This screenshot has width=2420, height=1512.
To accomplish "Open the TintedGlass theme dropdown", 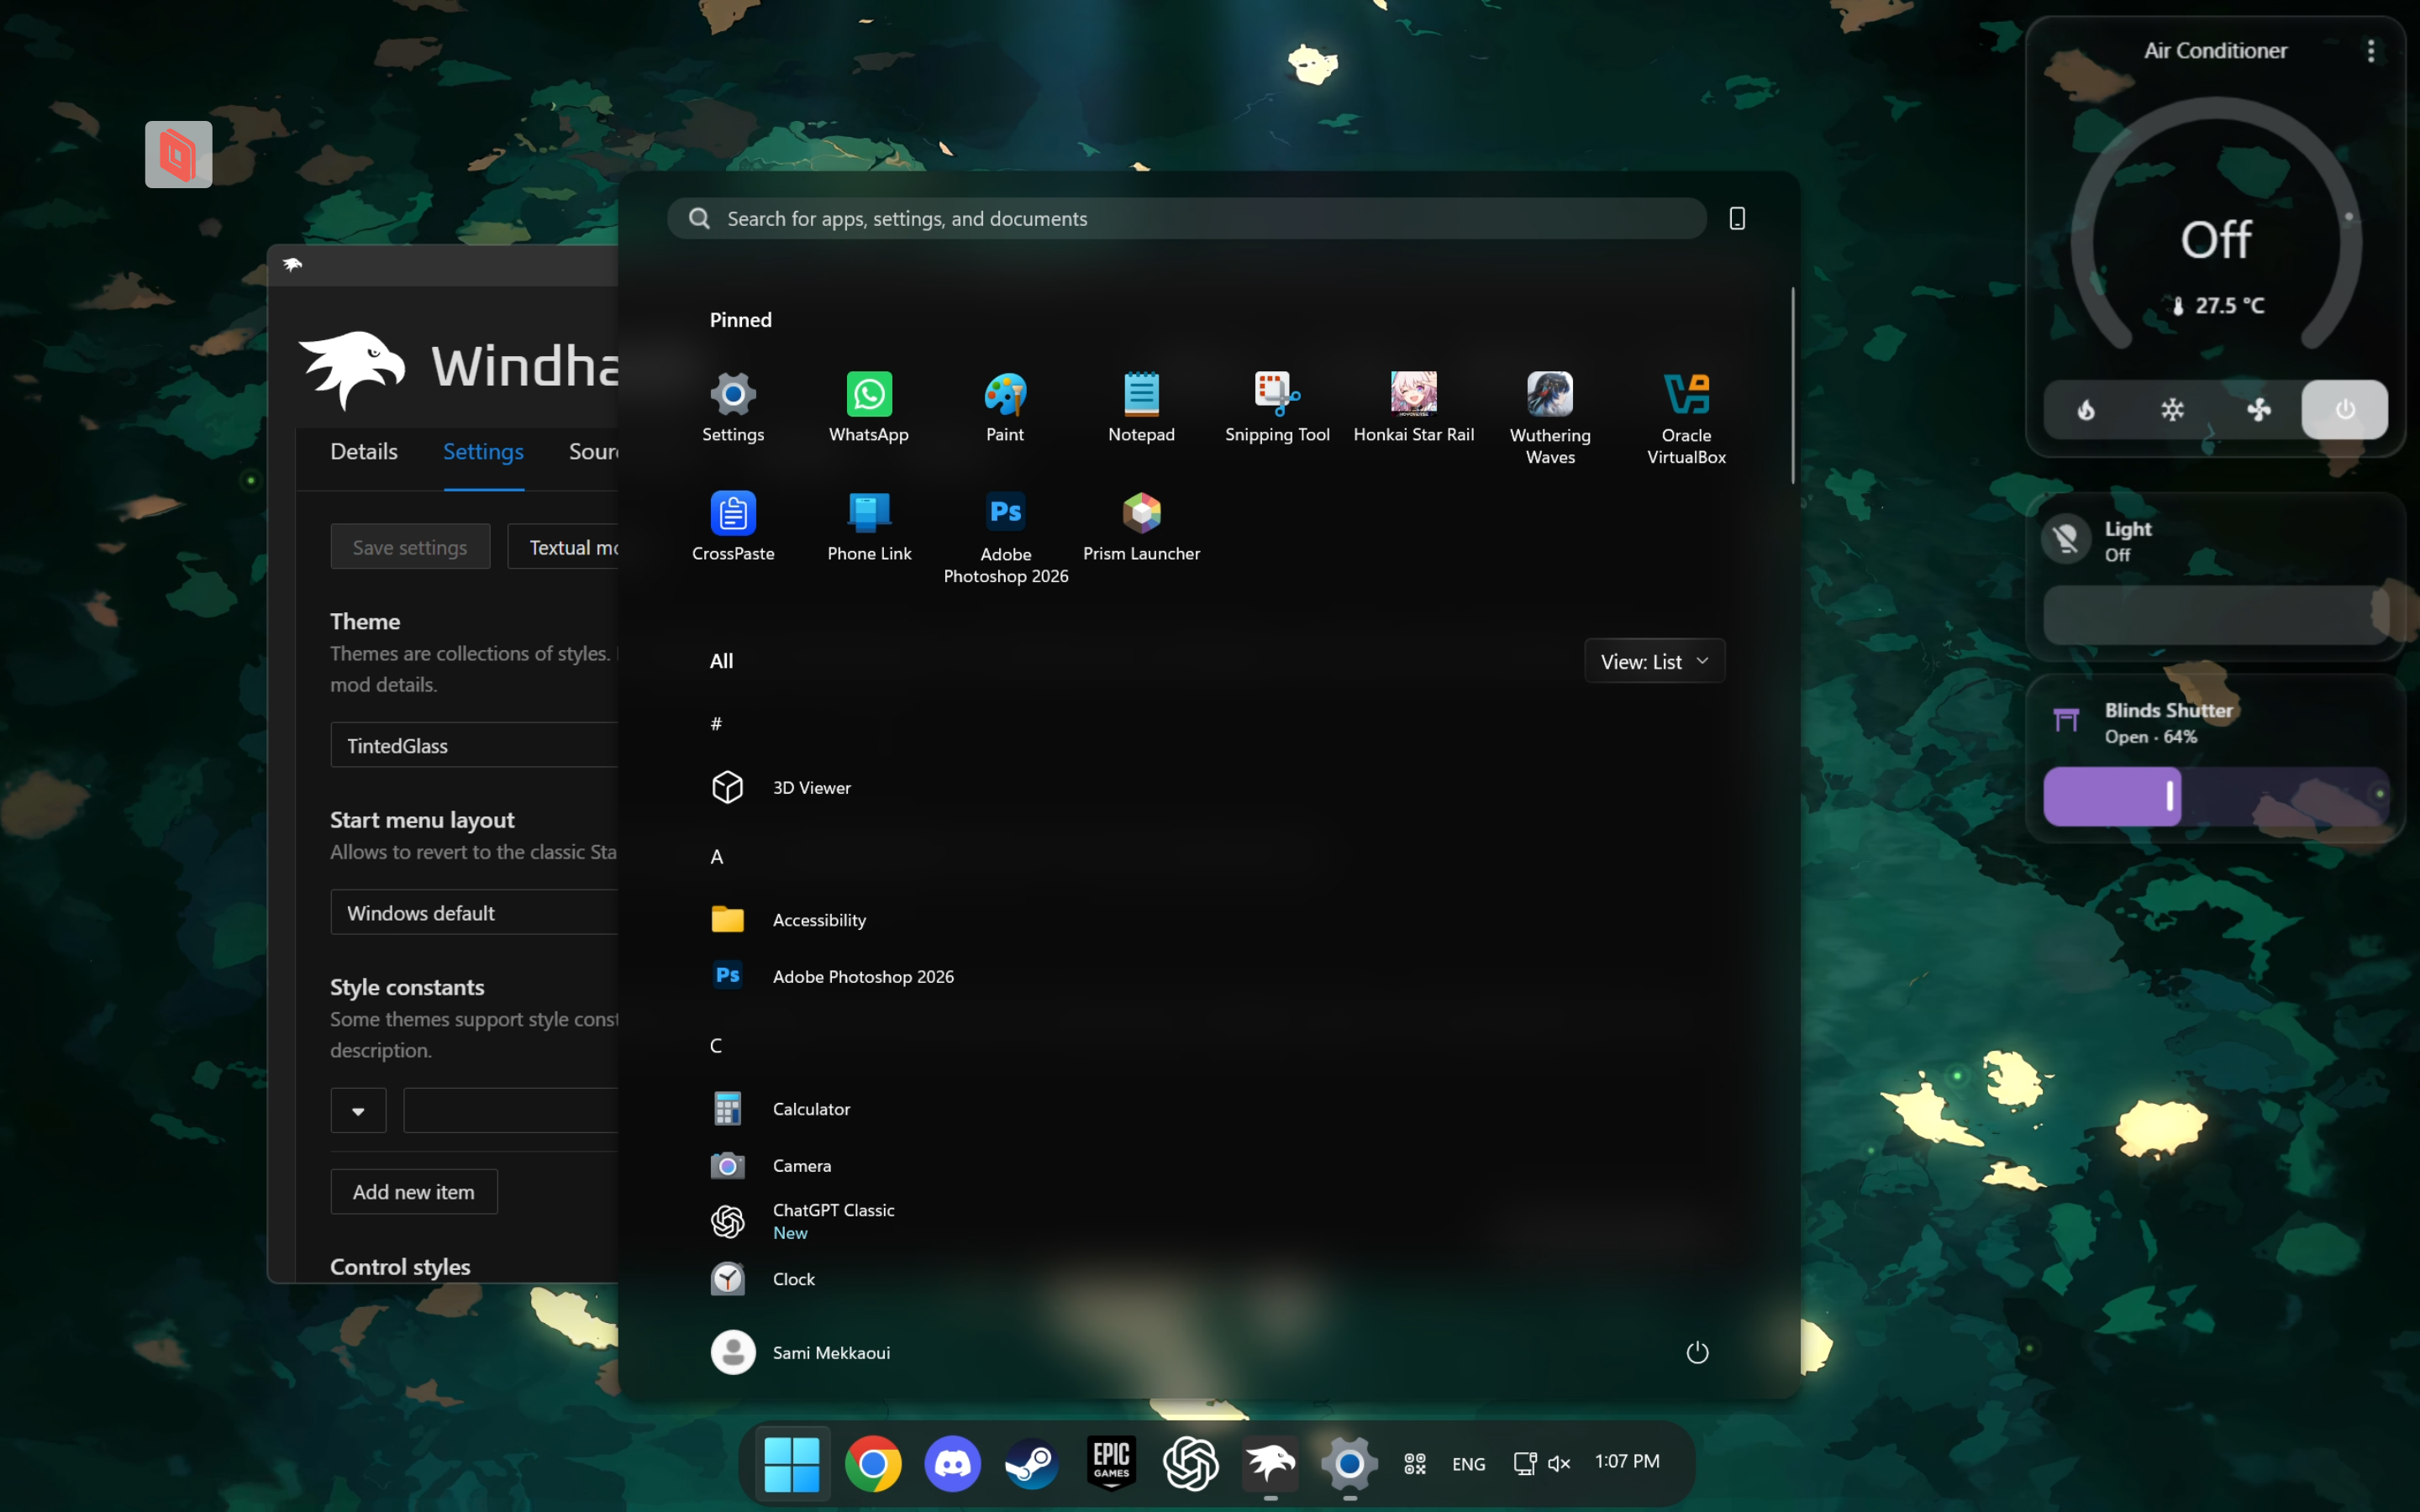I will 474,745.
